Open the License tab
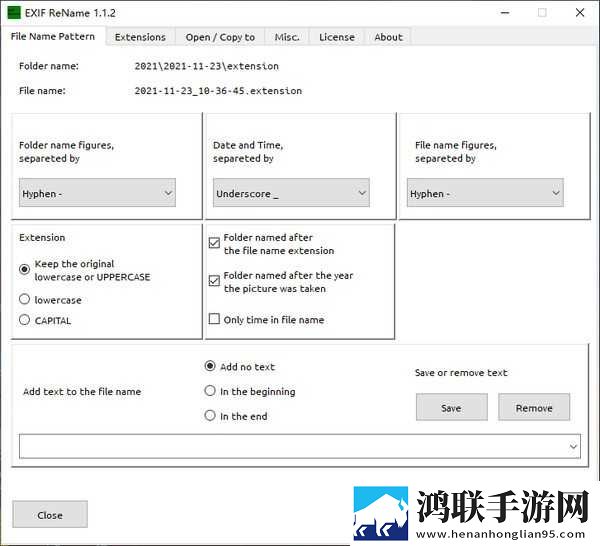Screen dimensions: 600x546 click(x=337, y=37)
